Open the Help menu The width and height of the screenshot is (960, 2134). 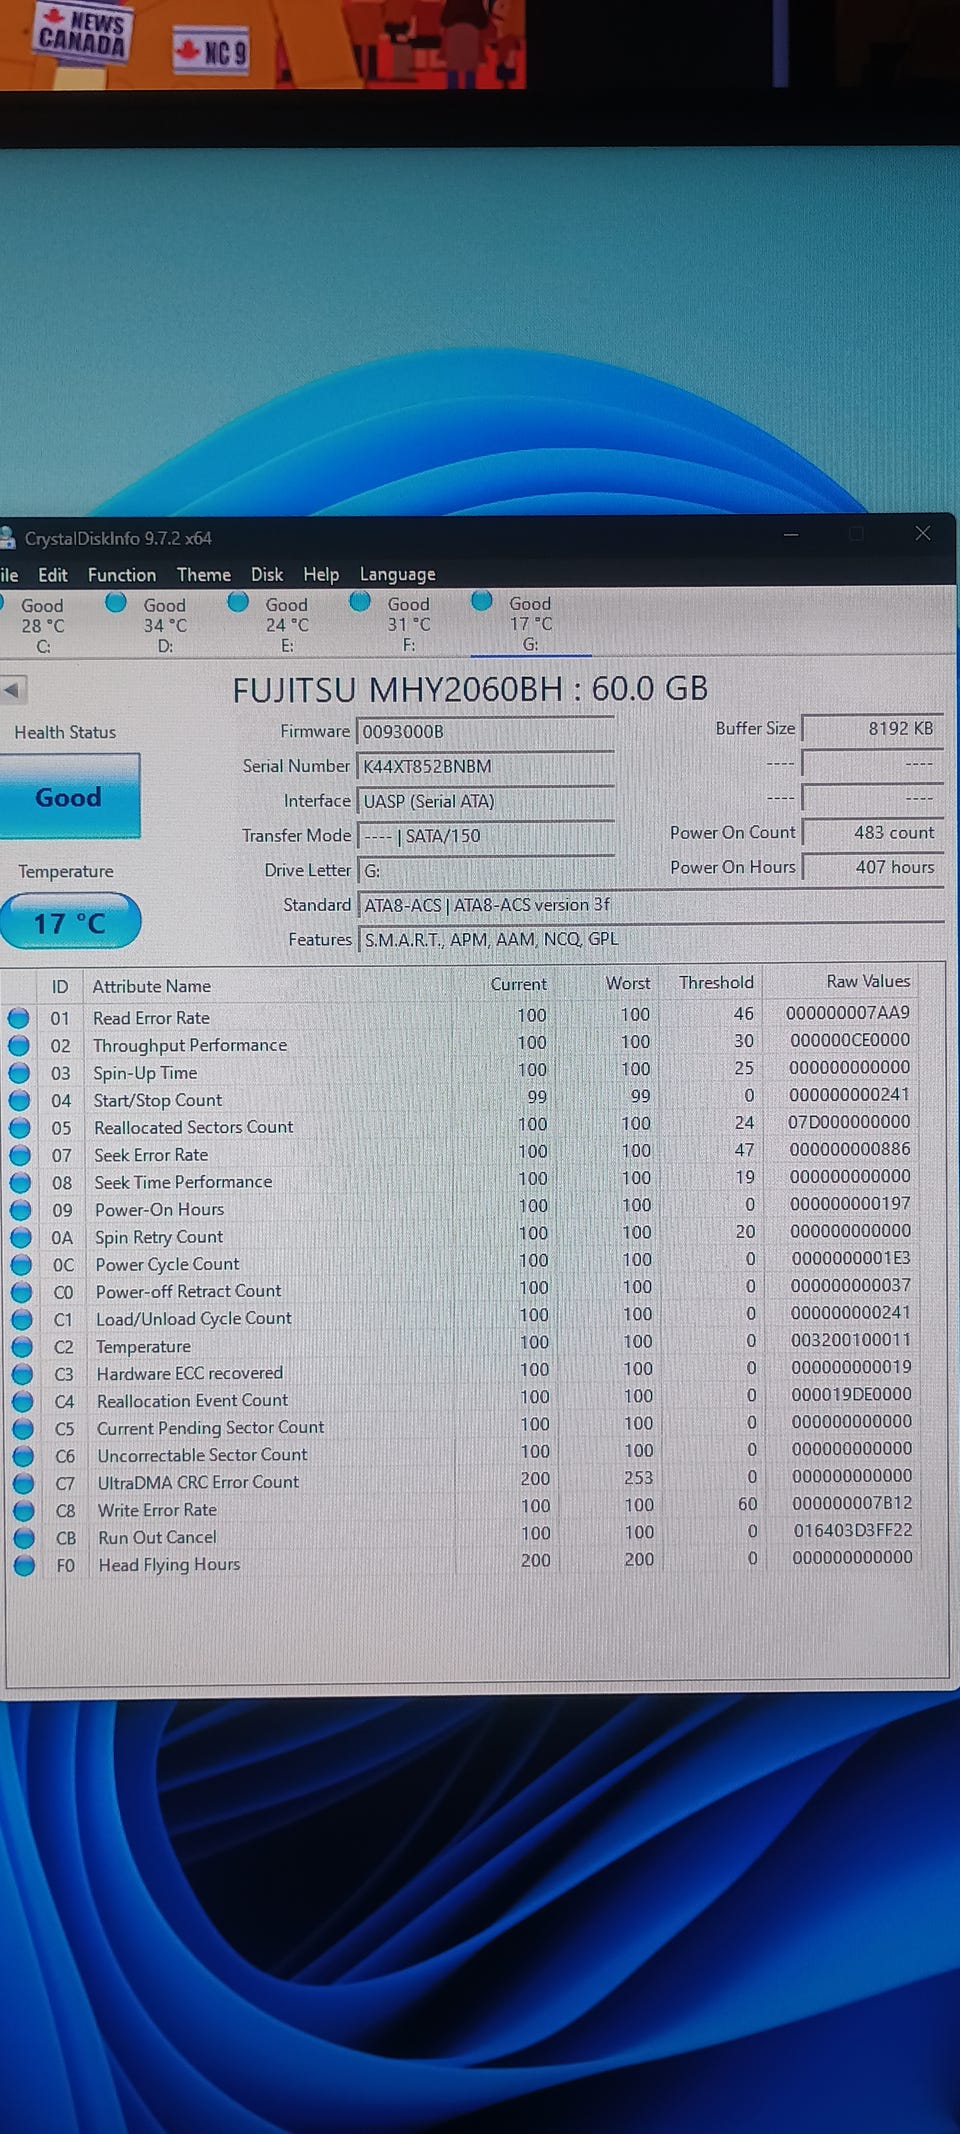click(321, 575)
